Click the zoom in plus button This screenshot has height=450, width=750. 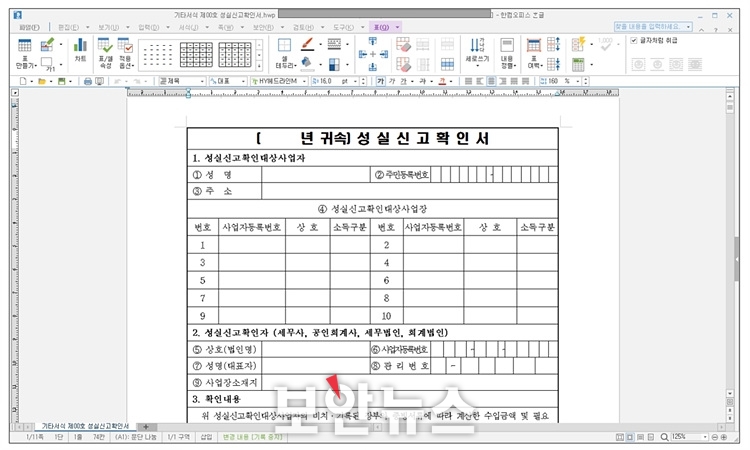tap(724, 437)
